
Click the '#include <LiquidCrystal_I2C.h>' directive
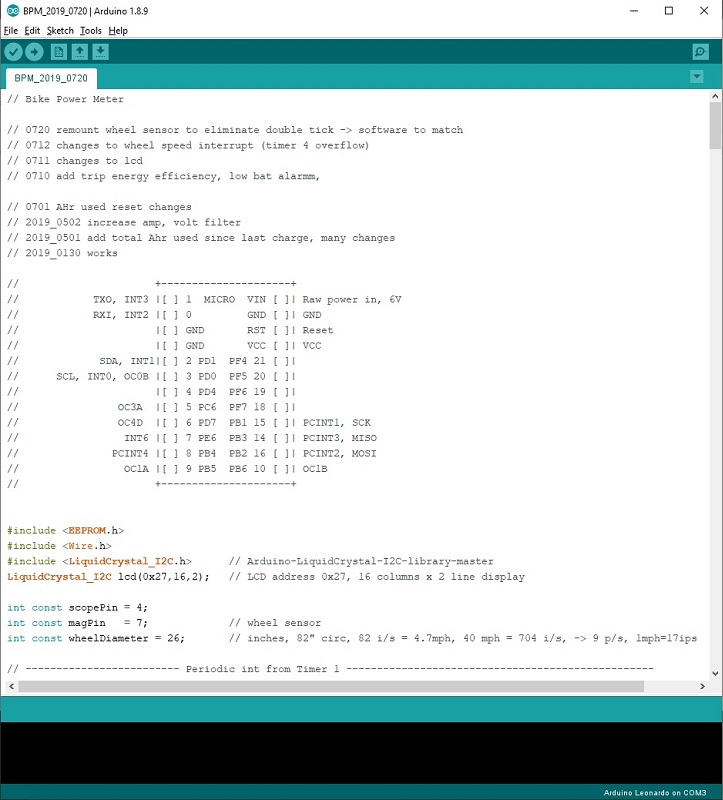(99, 561)
